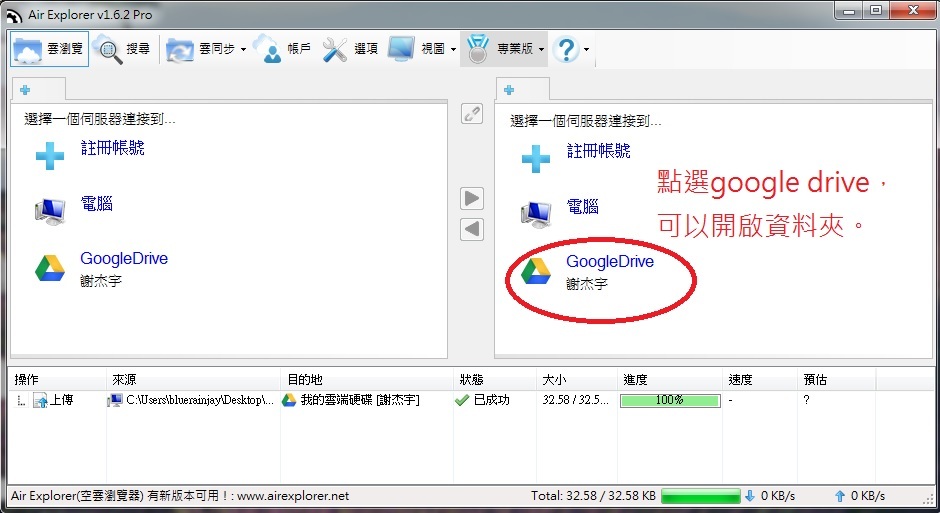Click the Pro version (專業版) medal button

point(500,49)
